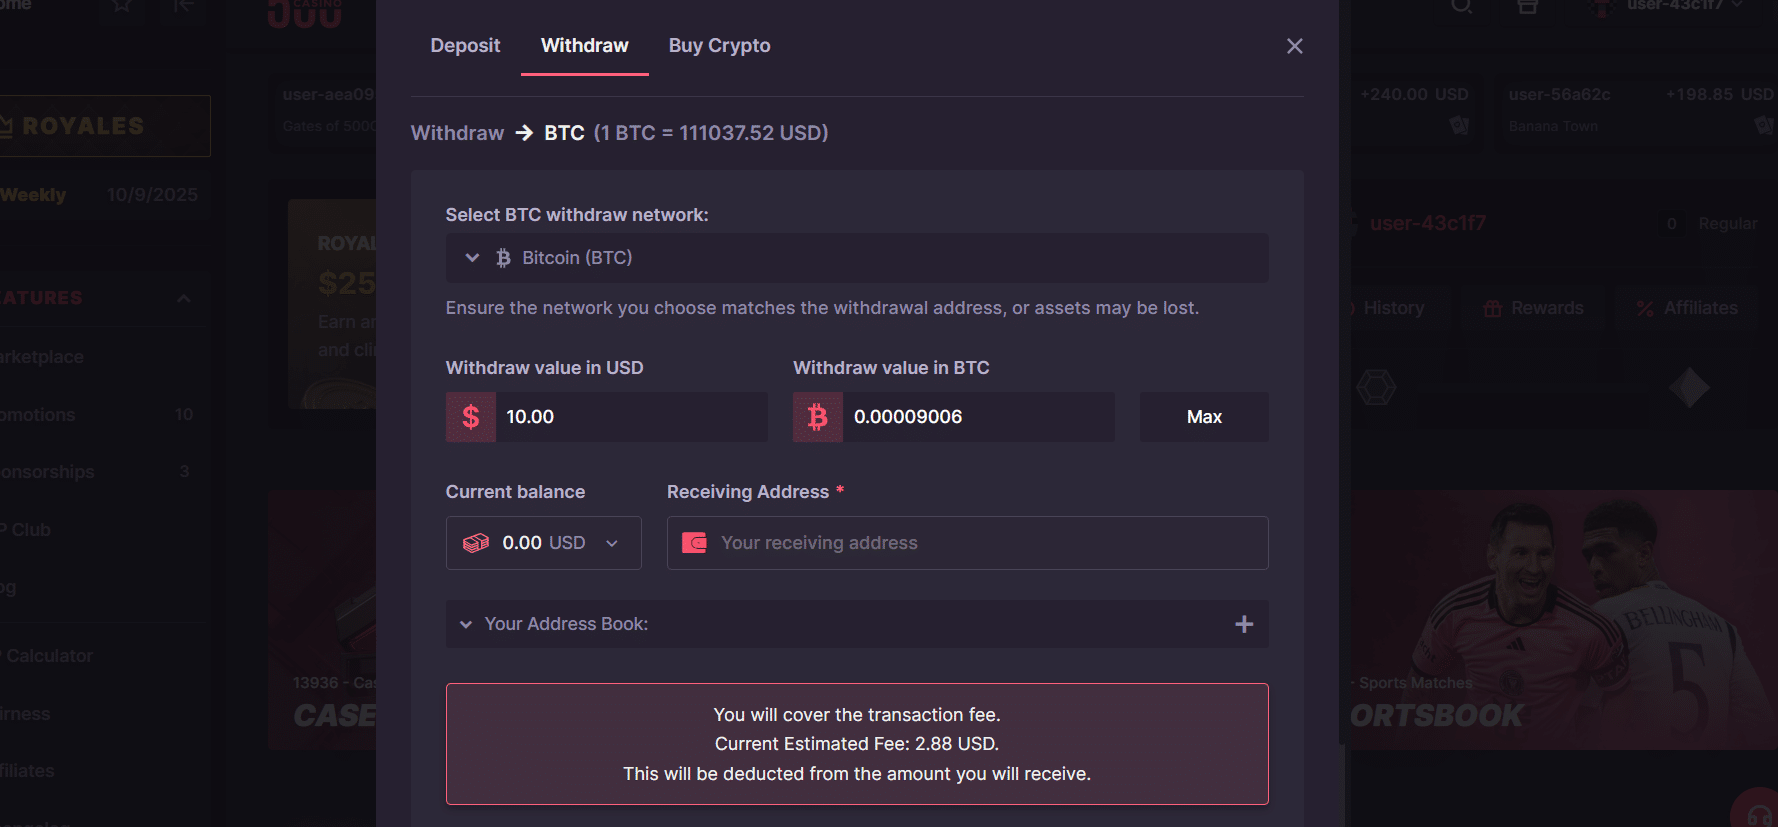The image size is (1778, 827).
Task: Click the wallet icon in address field
Action: [x=694, y=543]
